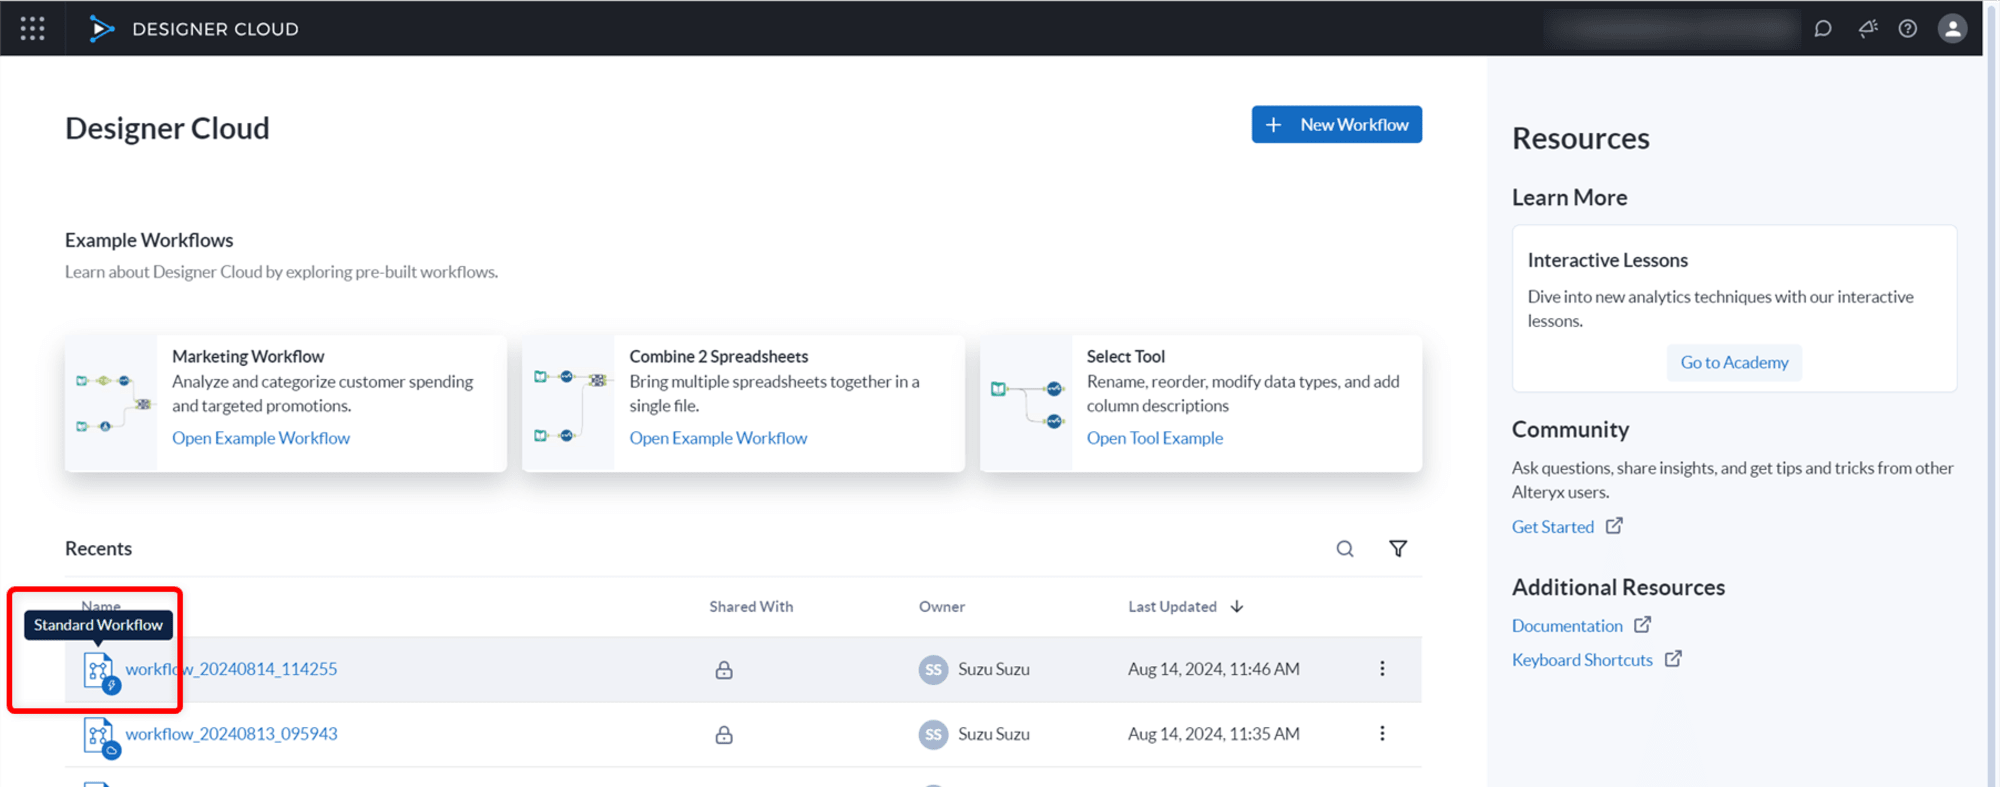Viewport: 2000px width, 787px height.
Task: Click the Aug 14, 2024, 11:46 AM cell
Action: point(1214,669)
